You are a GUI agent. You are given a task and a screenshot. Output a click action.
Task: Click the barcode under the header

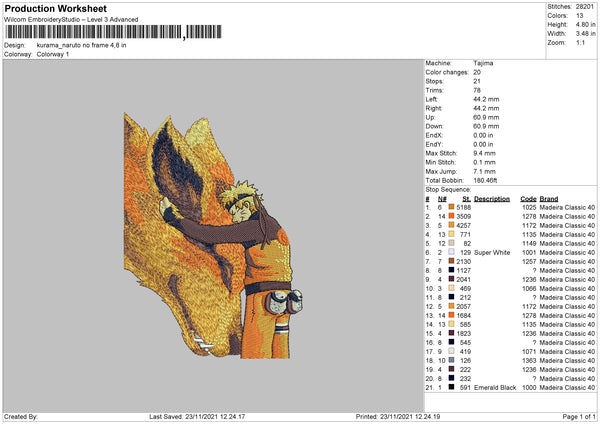(x=114, y=32)
